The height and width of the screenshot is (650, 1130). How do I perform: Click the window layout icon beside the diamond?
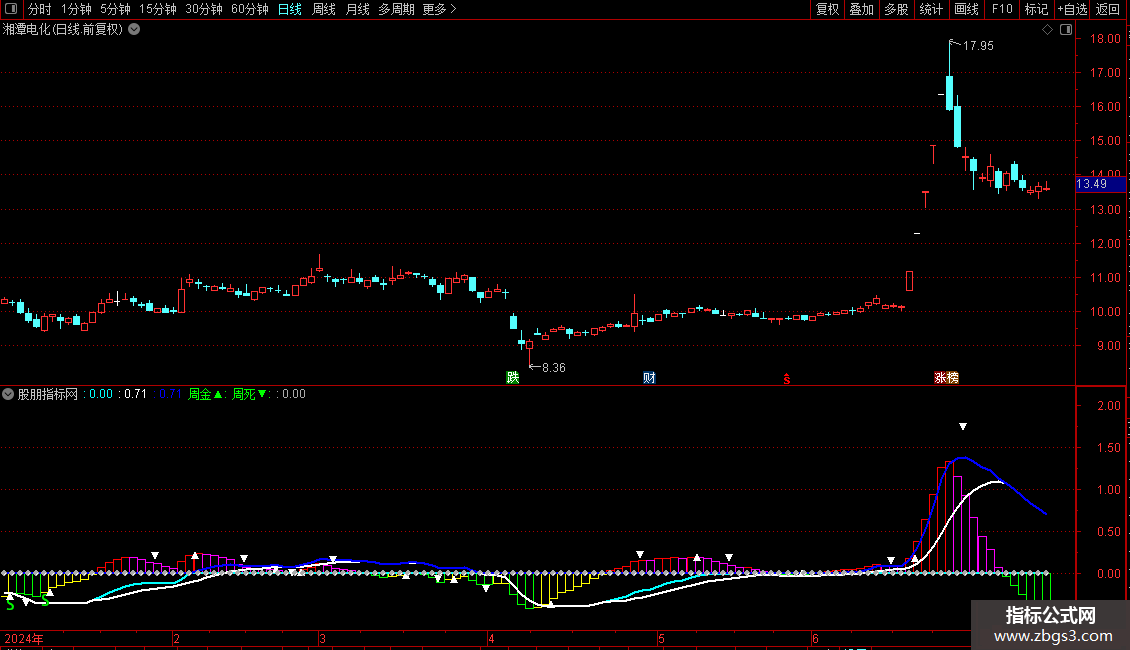pyautogui.click(x=1066, y=30)
